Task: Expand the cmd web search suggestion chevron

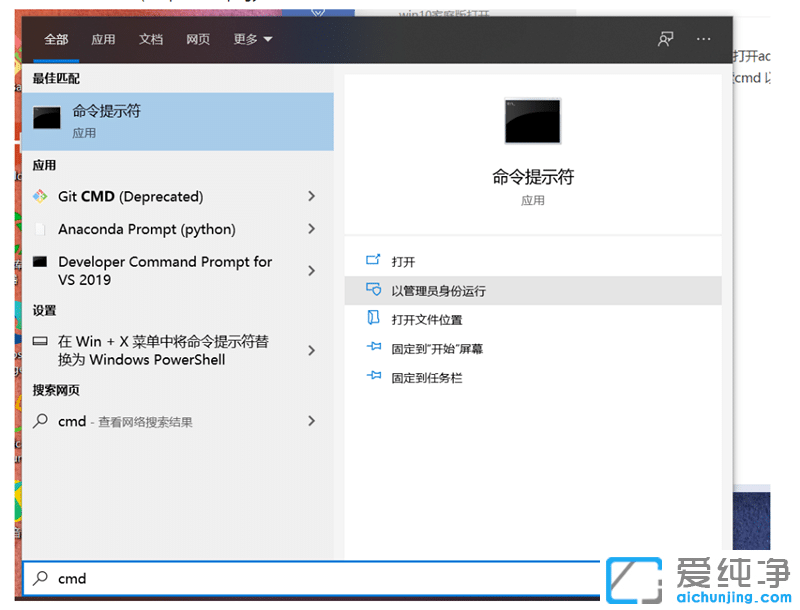Action: tap(311, 421)
